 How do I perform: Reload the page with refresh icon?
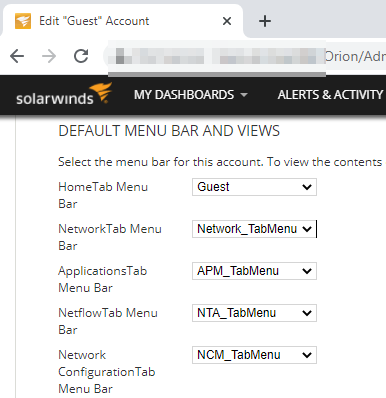[x=81, y=56]
